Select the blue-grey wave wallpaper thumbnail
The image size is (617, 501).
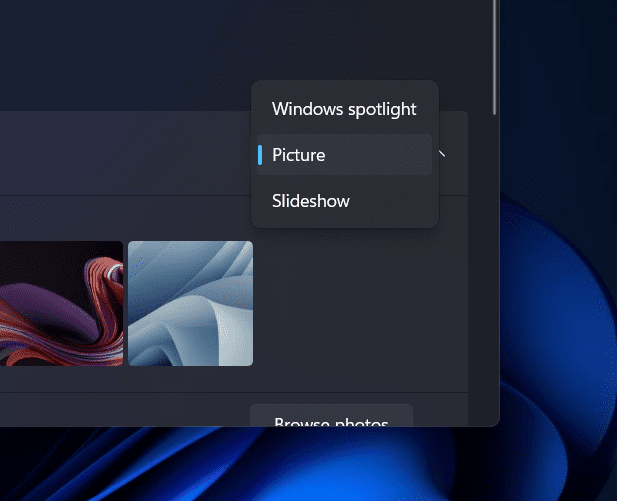(190, 303)
